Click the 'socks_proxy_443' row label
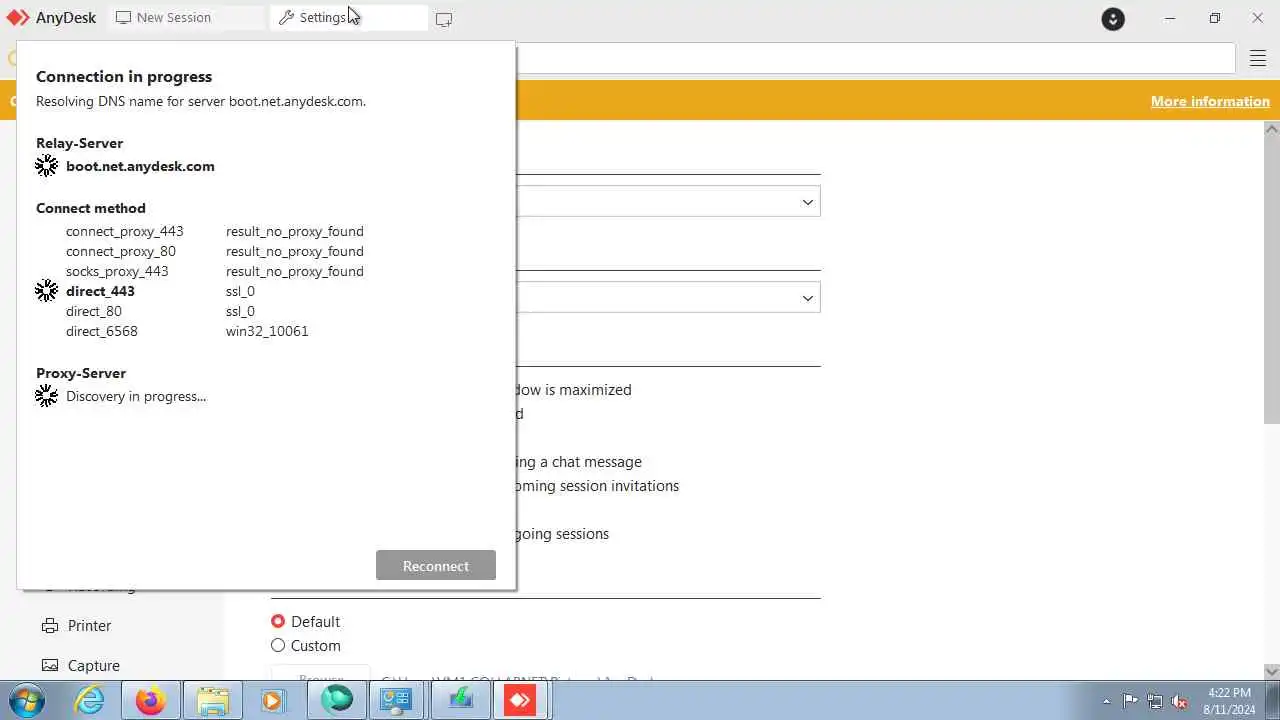The width and height of the screenshot is (1280, 720). 117,271
